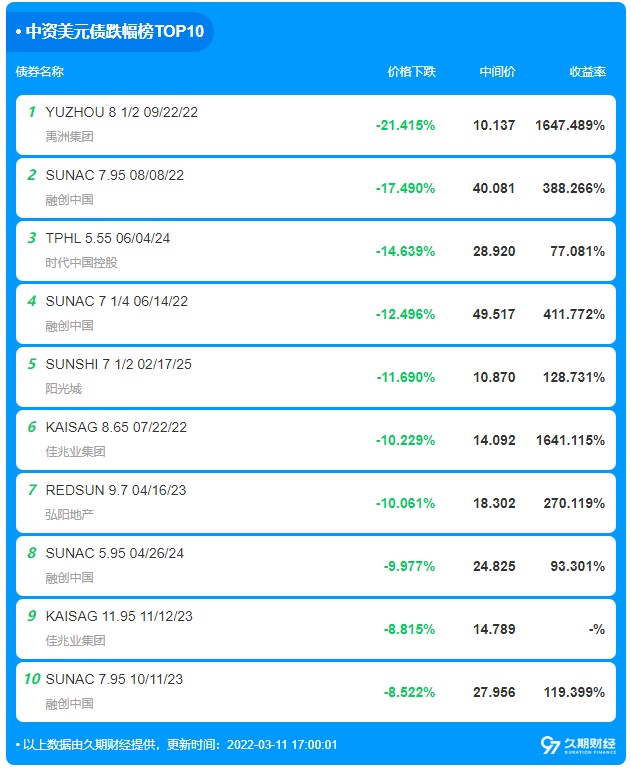Click the rank number 10 badge

point(32,679)
